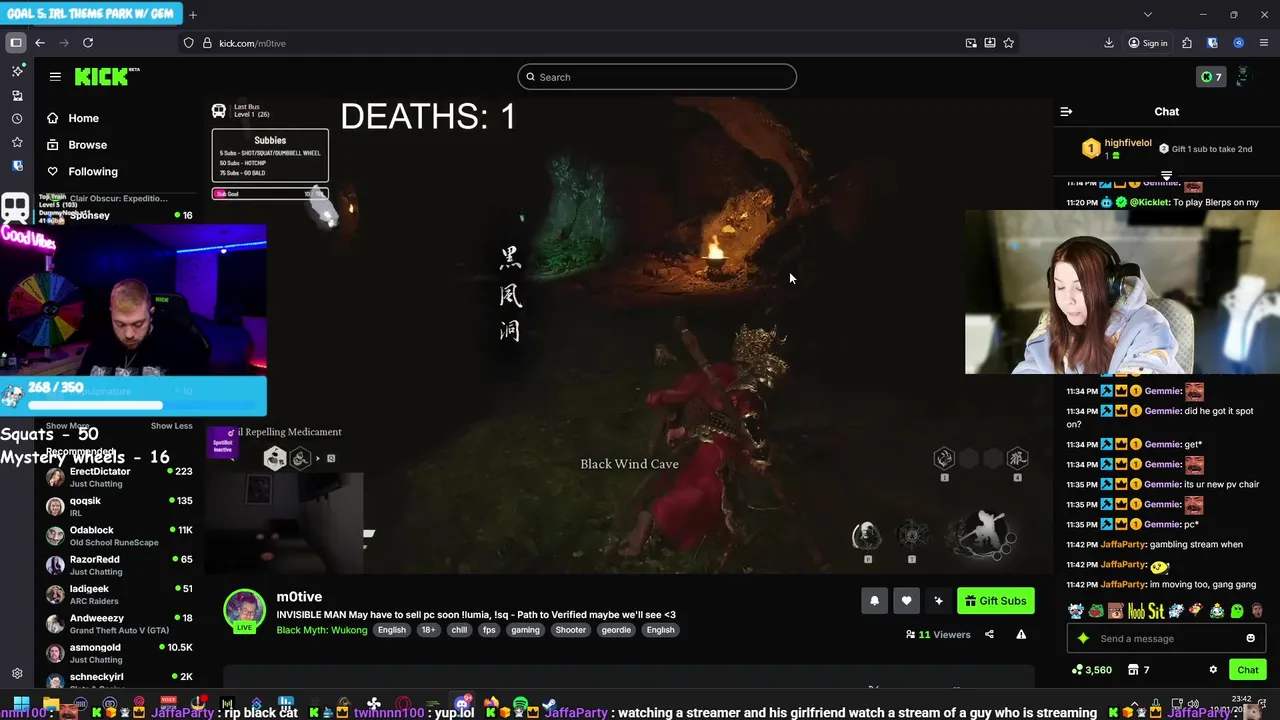The width and height of the screenshot is (1280, 720).
Task: Select the Chat panel header tab
Action: point(1167,112)
